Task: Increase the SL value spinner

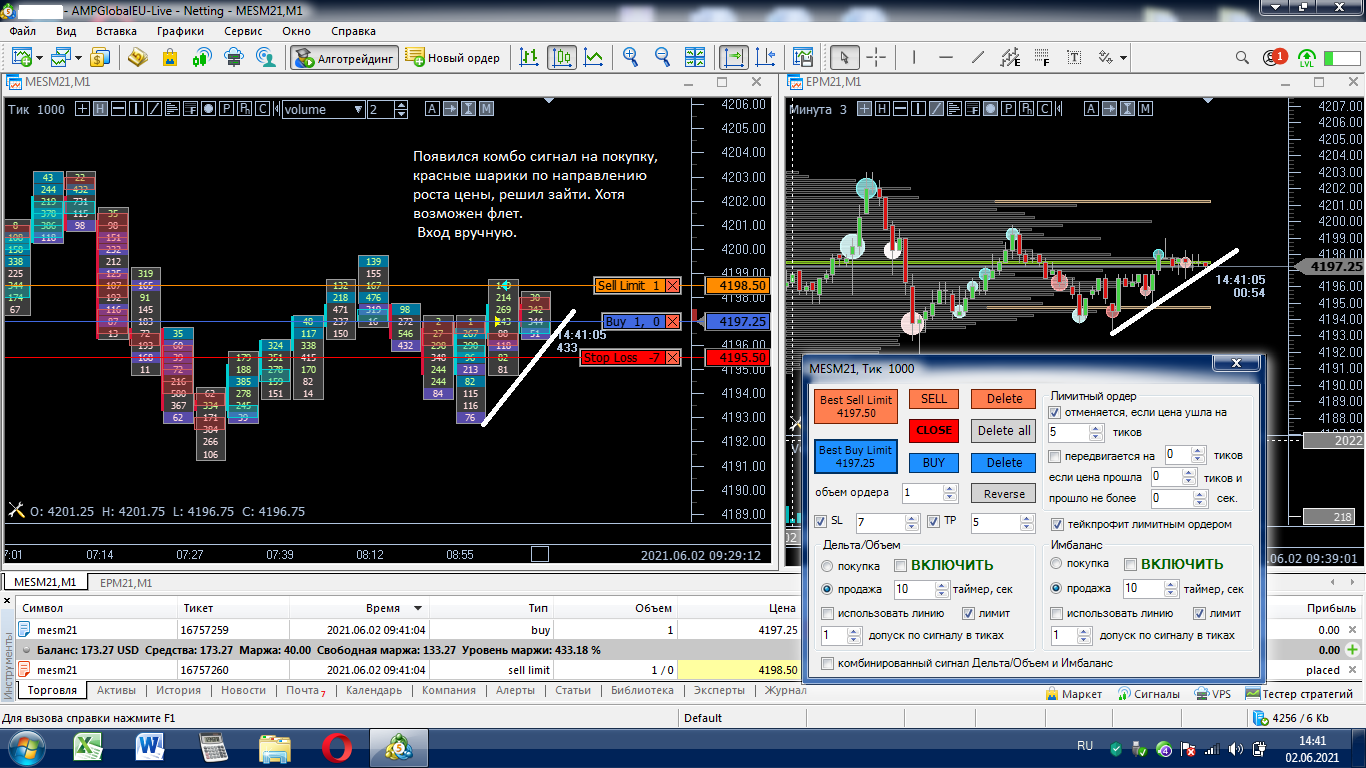Action: tap(912, 518)
